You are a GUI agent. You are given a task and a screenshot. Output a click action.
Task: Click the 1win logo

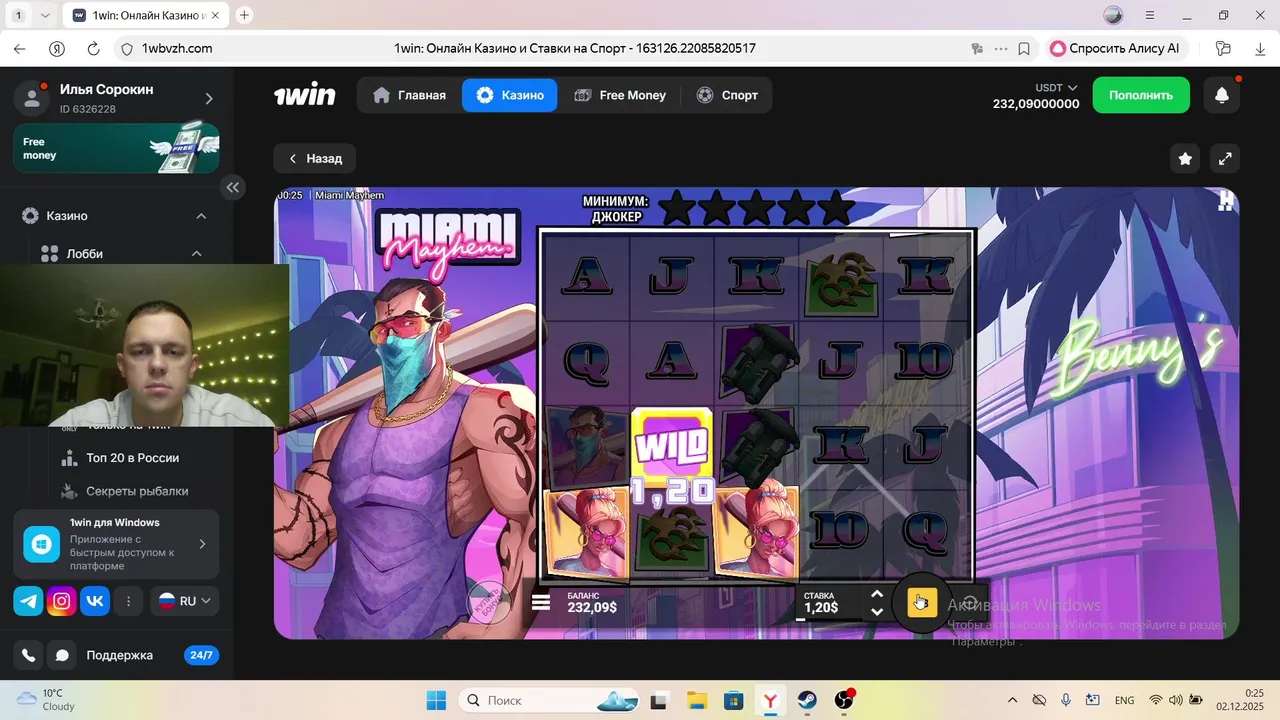305,95
